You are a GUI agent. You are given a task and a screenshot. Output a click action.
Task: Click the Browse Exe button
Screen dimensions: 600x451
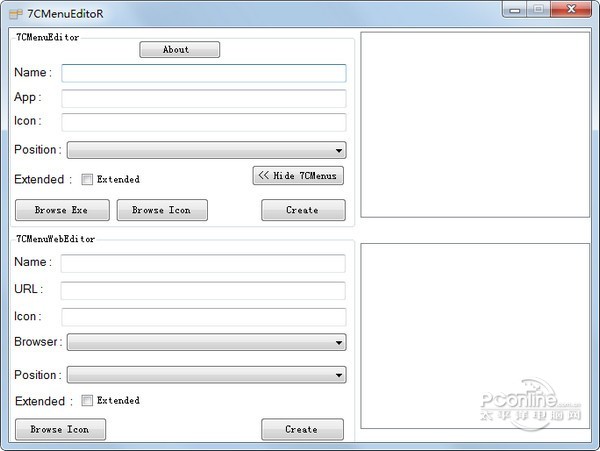tap(62, 210)
